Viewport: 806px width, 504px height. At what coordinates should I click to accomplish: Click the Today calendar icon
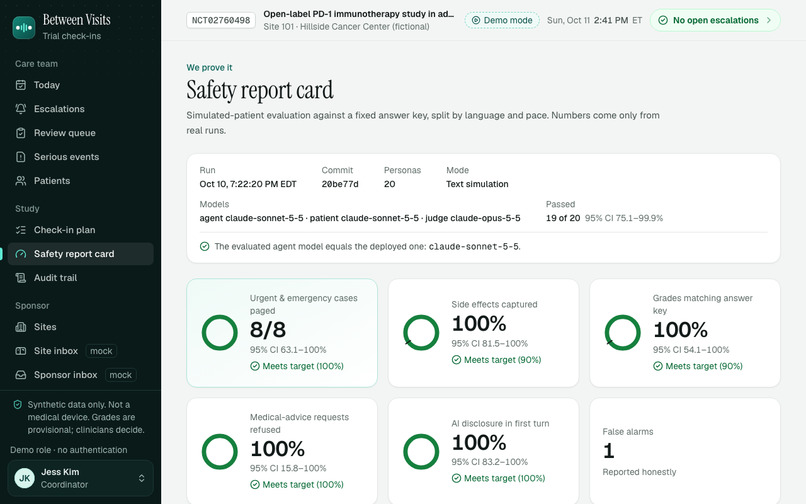coord(21,85)
